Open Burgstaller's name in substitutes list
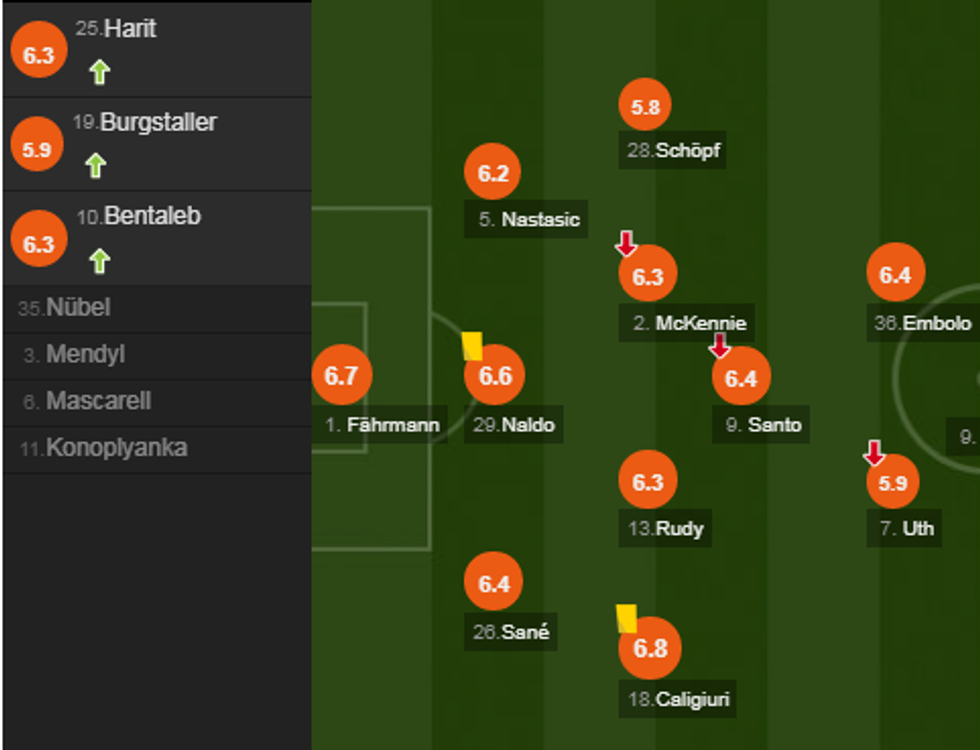 pos(158,123)
